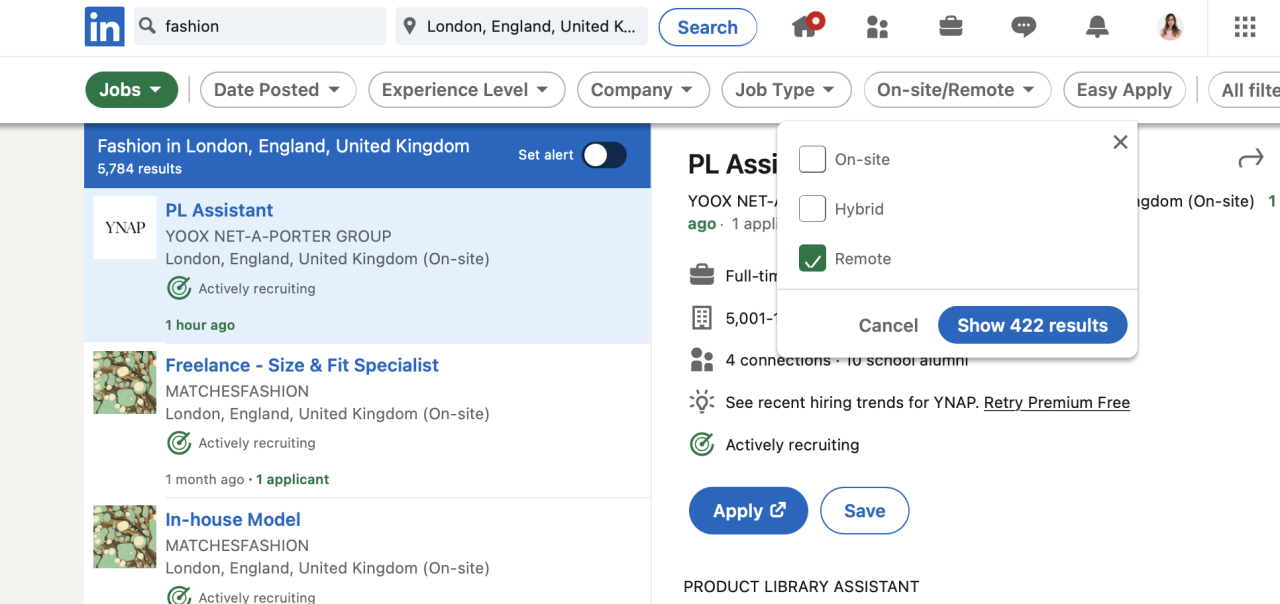Screen dimensions: 1280x604
Task: Click the fashion keyword search field
Action: (x=260, y=26)
